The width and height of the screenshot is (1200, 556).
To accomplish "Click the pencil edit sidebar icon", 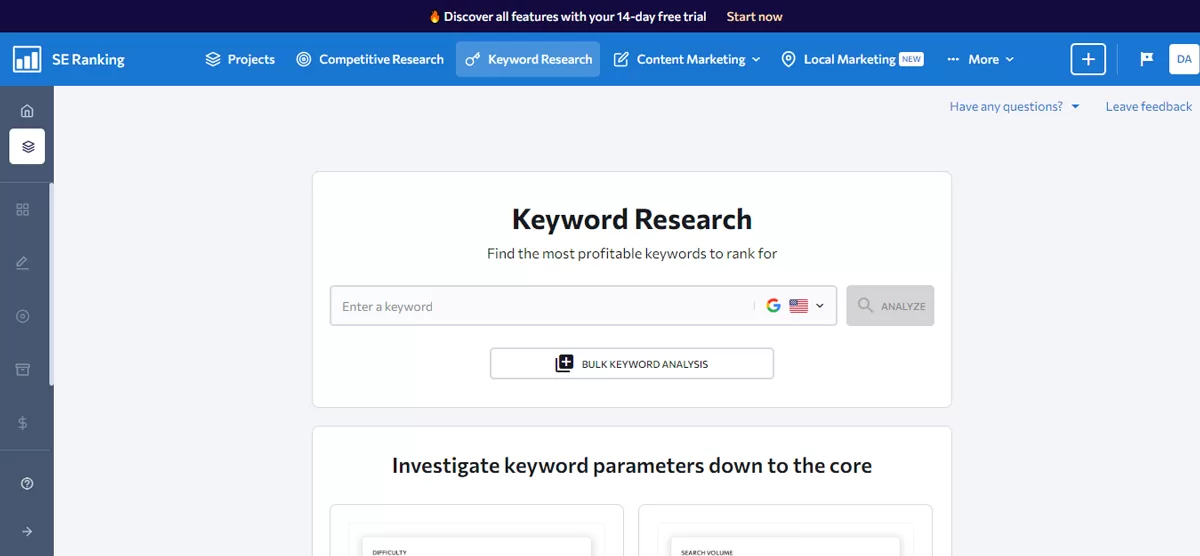I will pos(23,263).
